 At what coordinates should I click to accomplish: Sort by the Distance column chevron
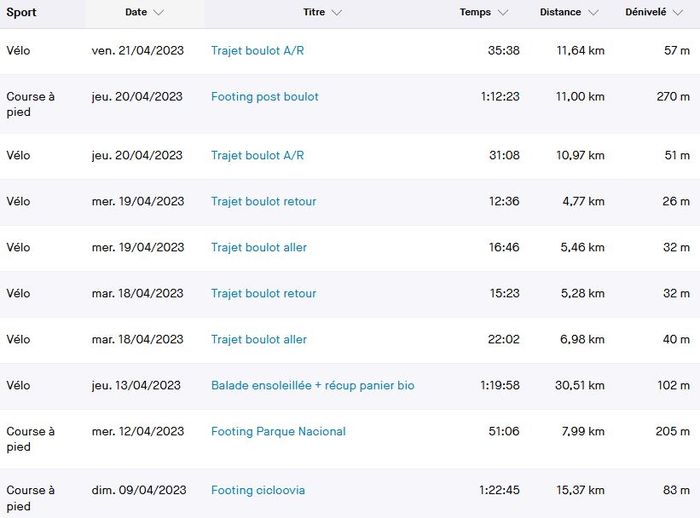click(593, 13)
